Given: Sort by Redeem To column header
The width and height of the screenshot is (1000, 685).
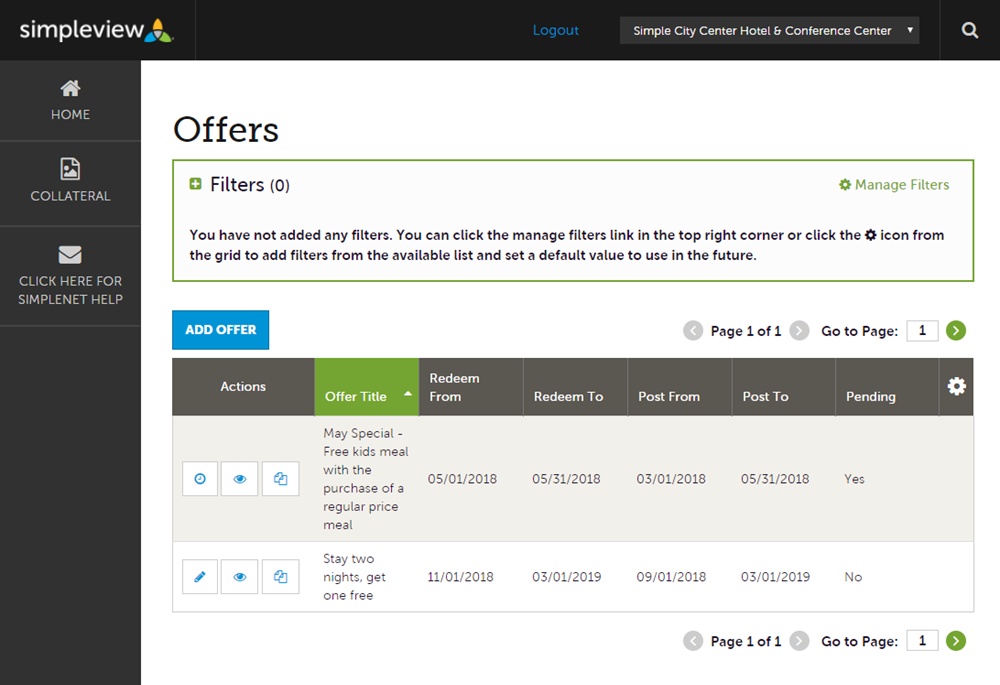Looking at the screenshot, I should [575, 387].
